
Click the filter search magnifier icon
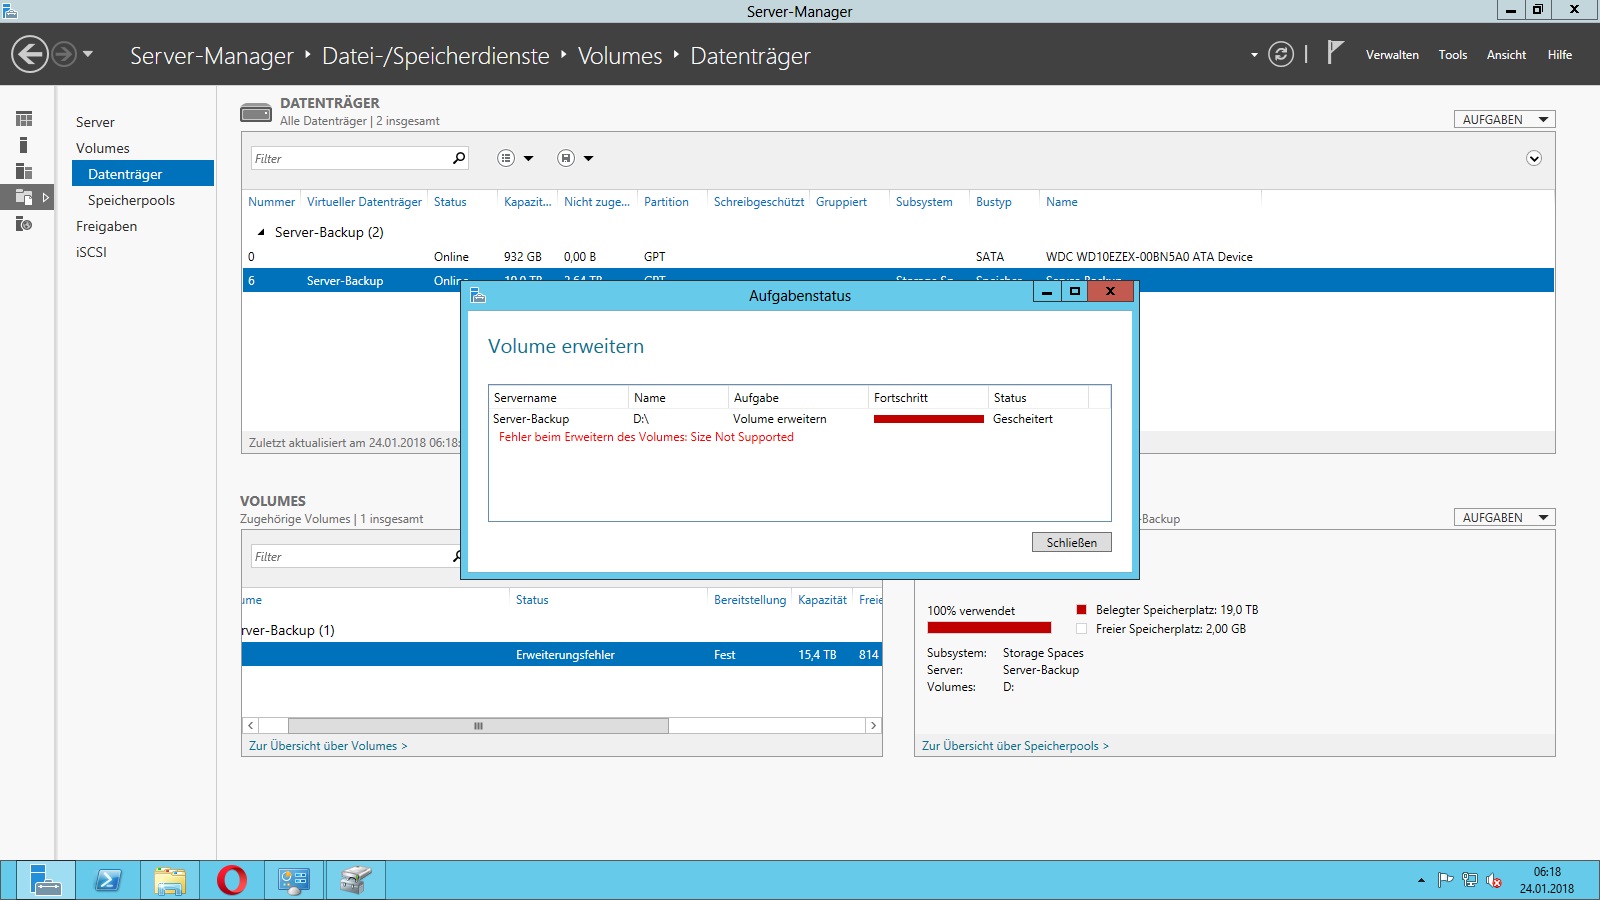coord(459,158)
